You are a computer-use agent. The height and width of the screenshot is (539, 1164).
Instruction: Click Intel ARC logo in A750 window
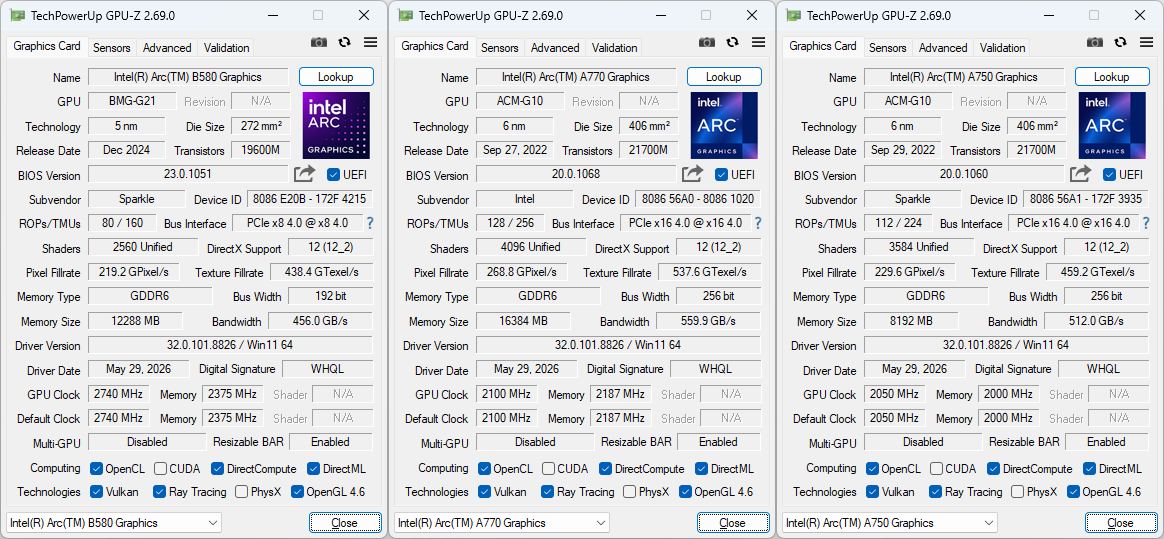point(1112,125)
